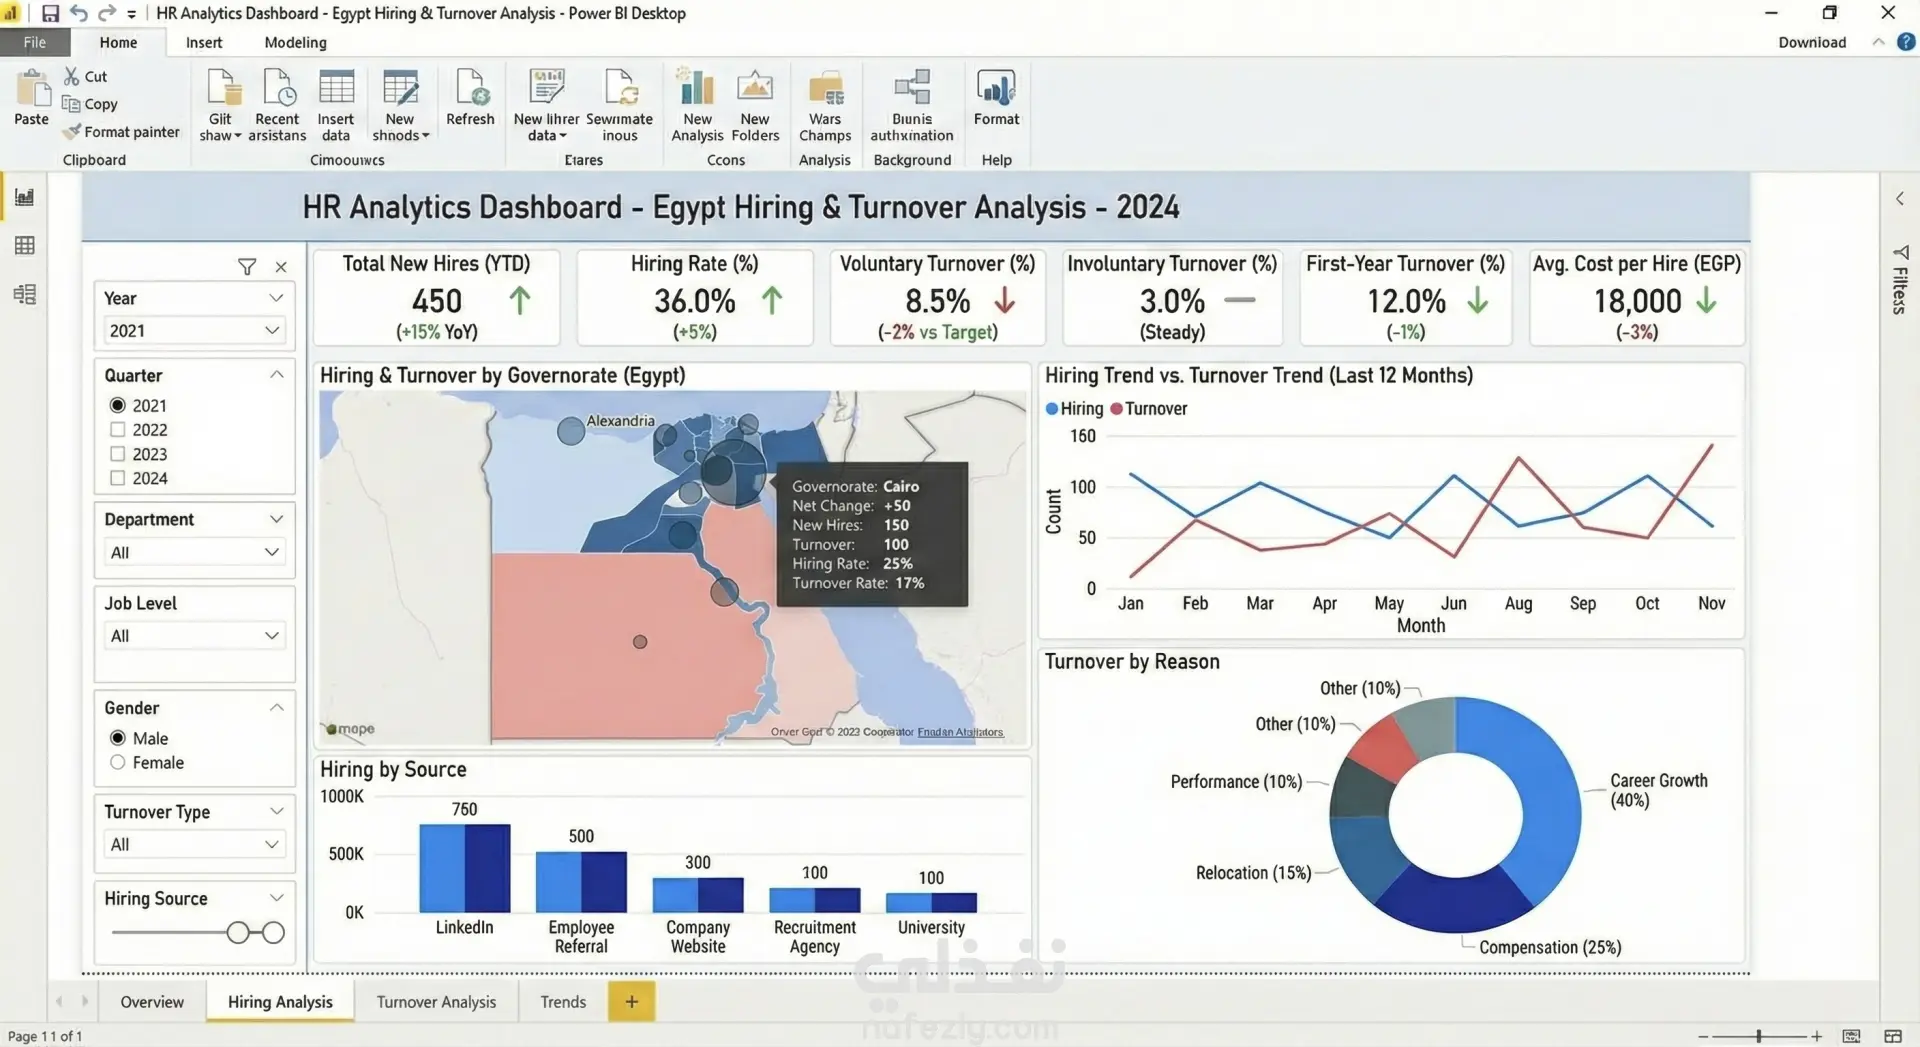Screen dimensions: 1920x1047
Task: Expand the Filters pane arrow
Action: pyautogui.click(x=1900, y=199)
